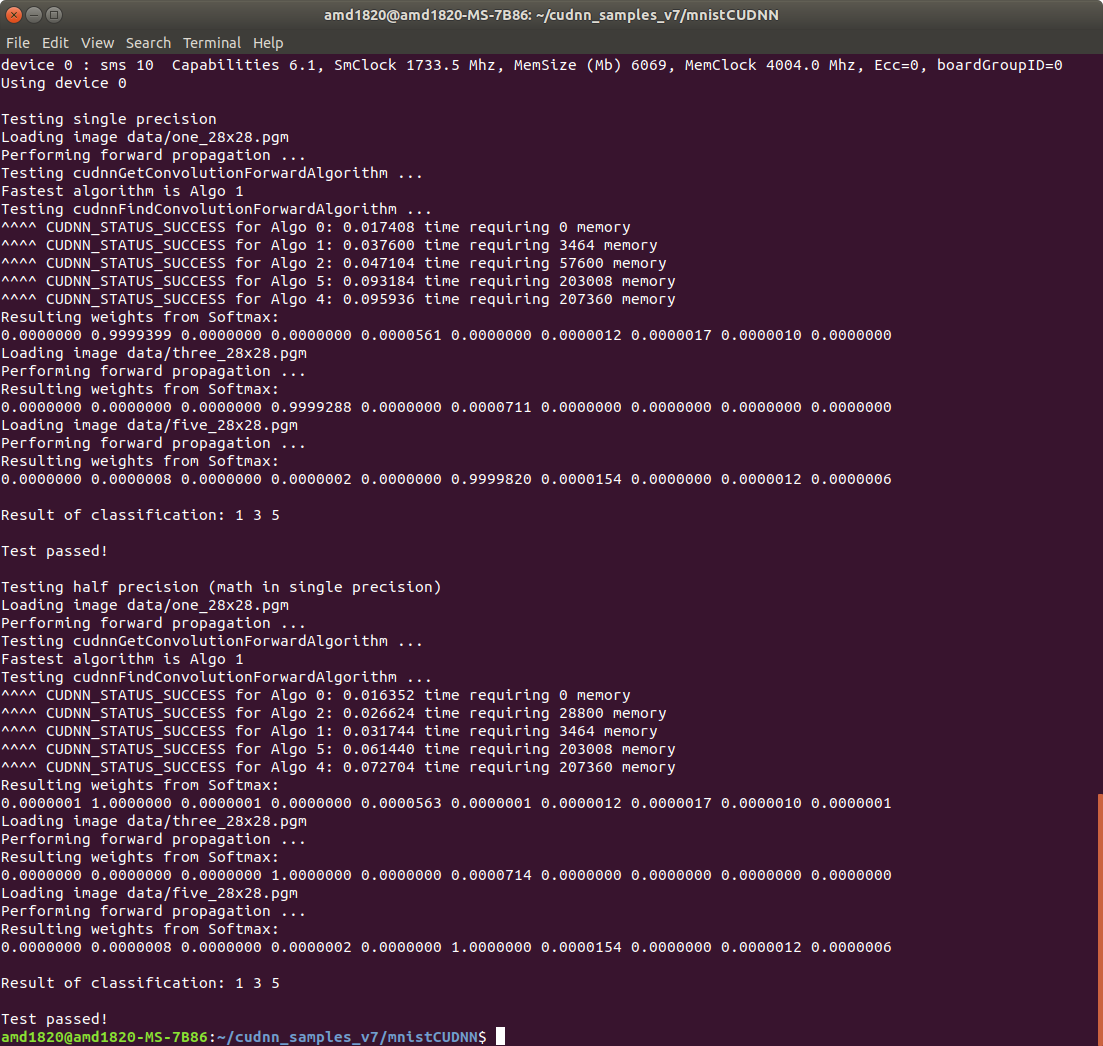Click the first 'Fastest algorithm is Algo 1' line

[x=122, y=191]
